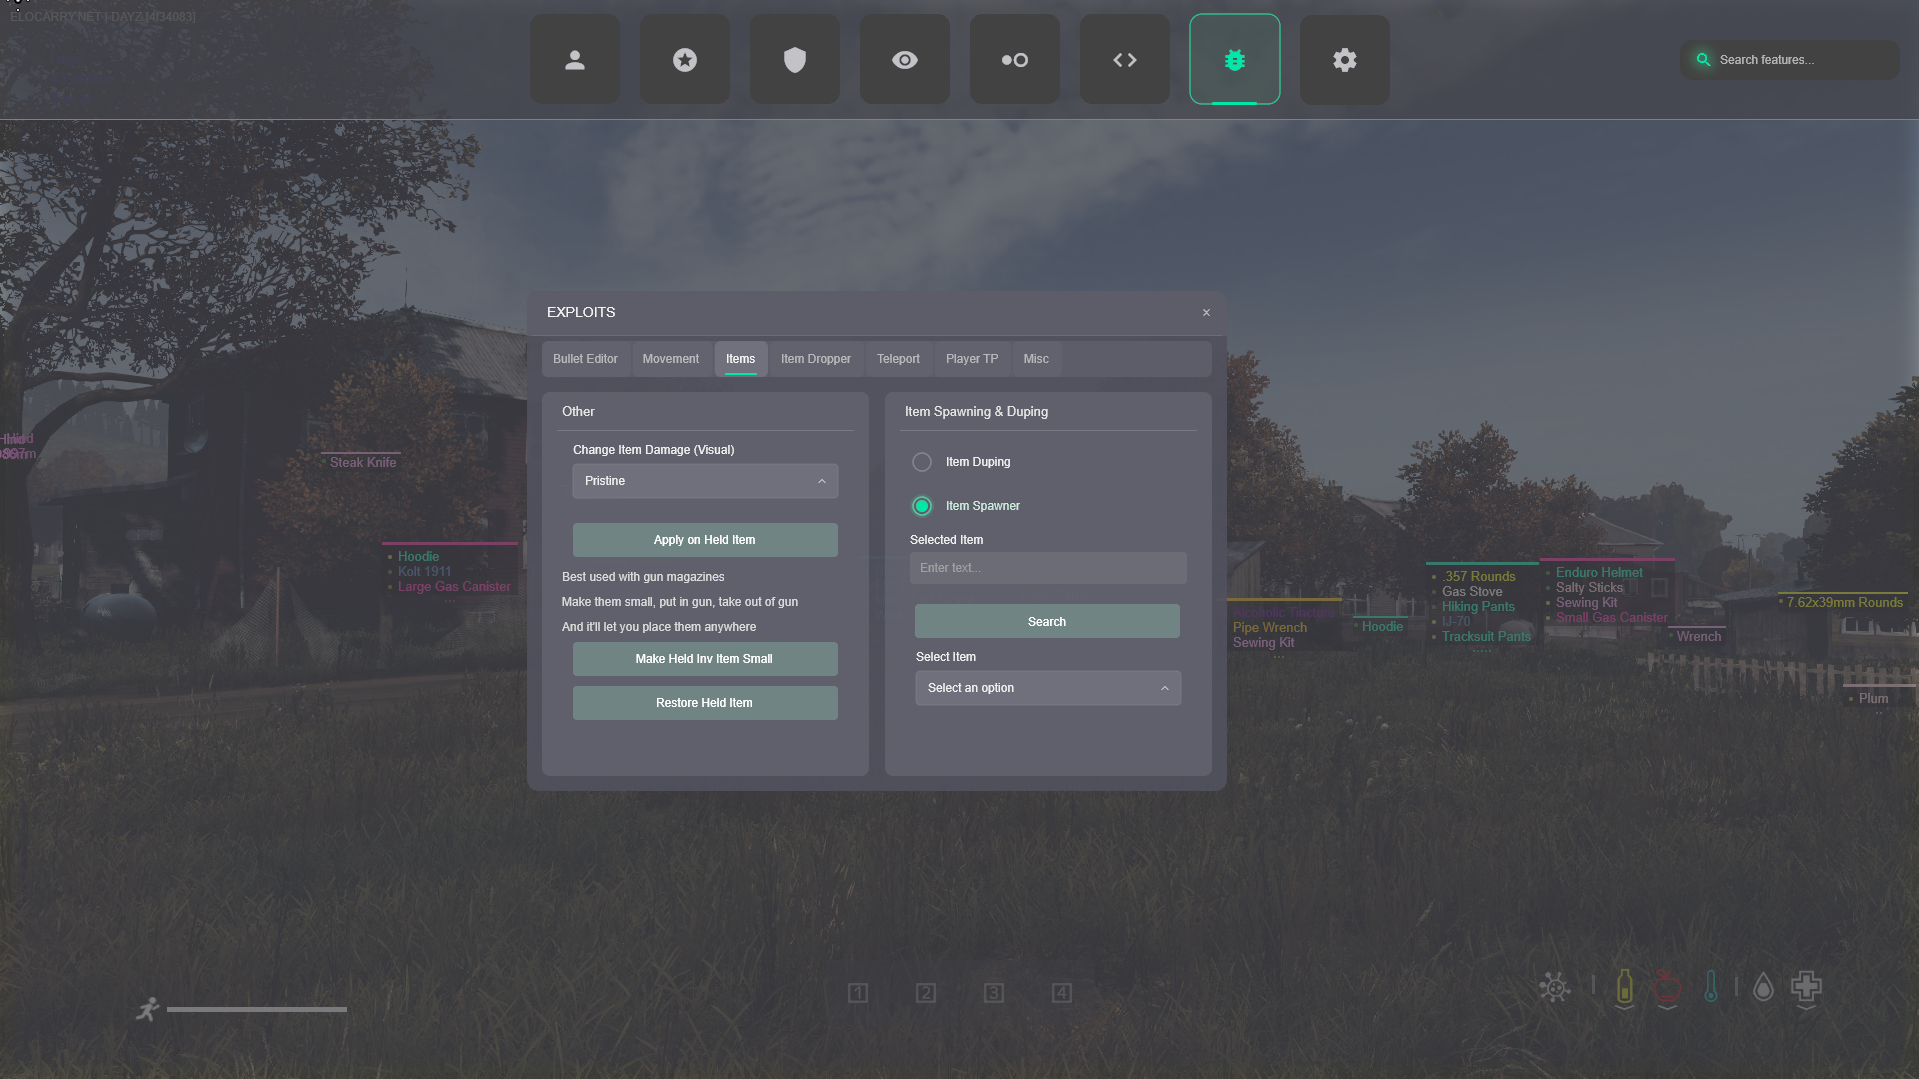Expand the Pristine item damage dropdown
1919x1079 pixels.
tap(704, 481)
